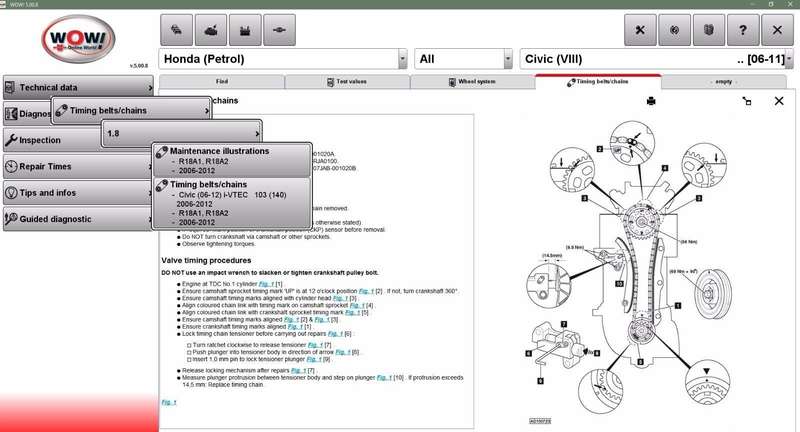Expand Timing belts/chains submenu item
This screenshot has height=432, width=800.
132,110
